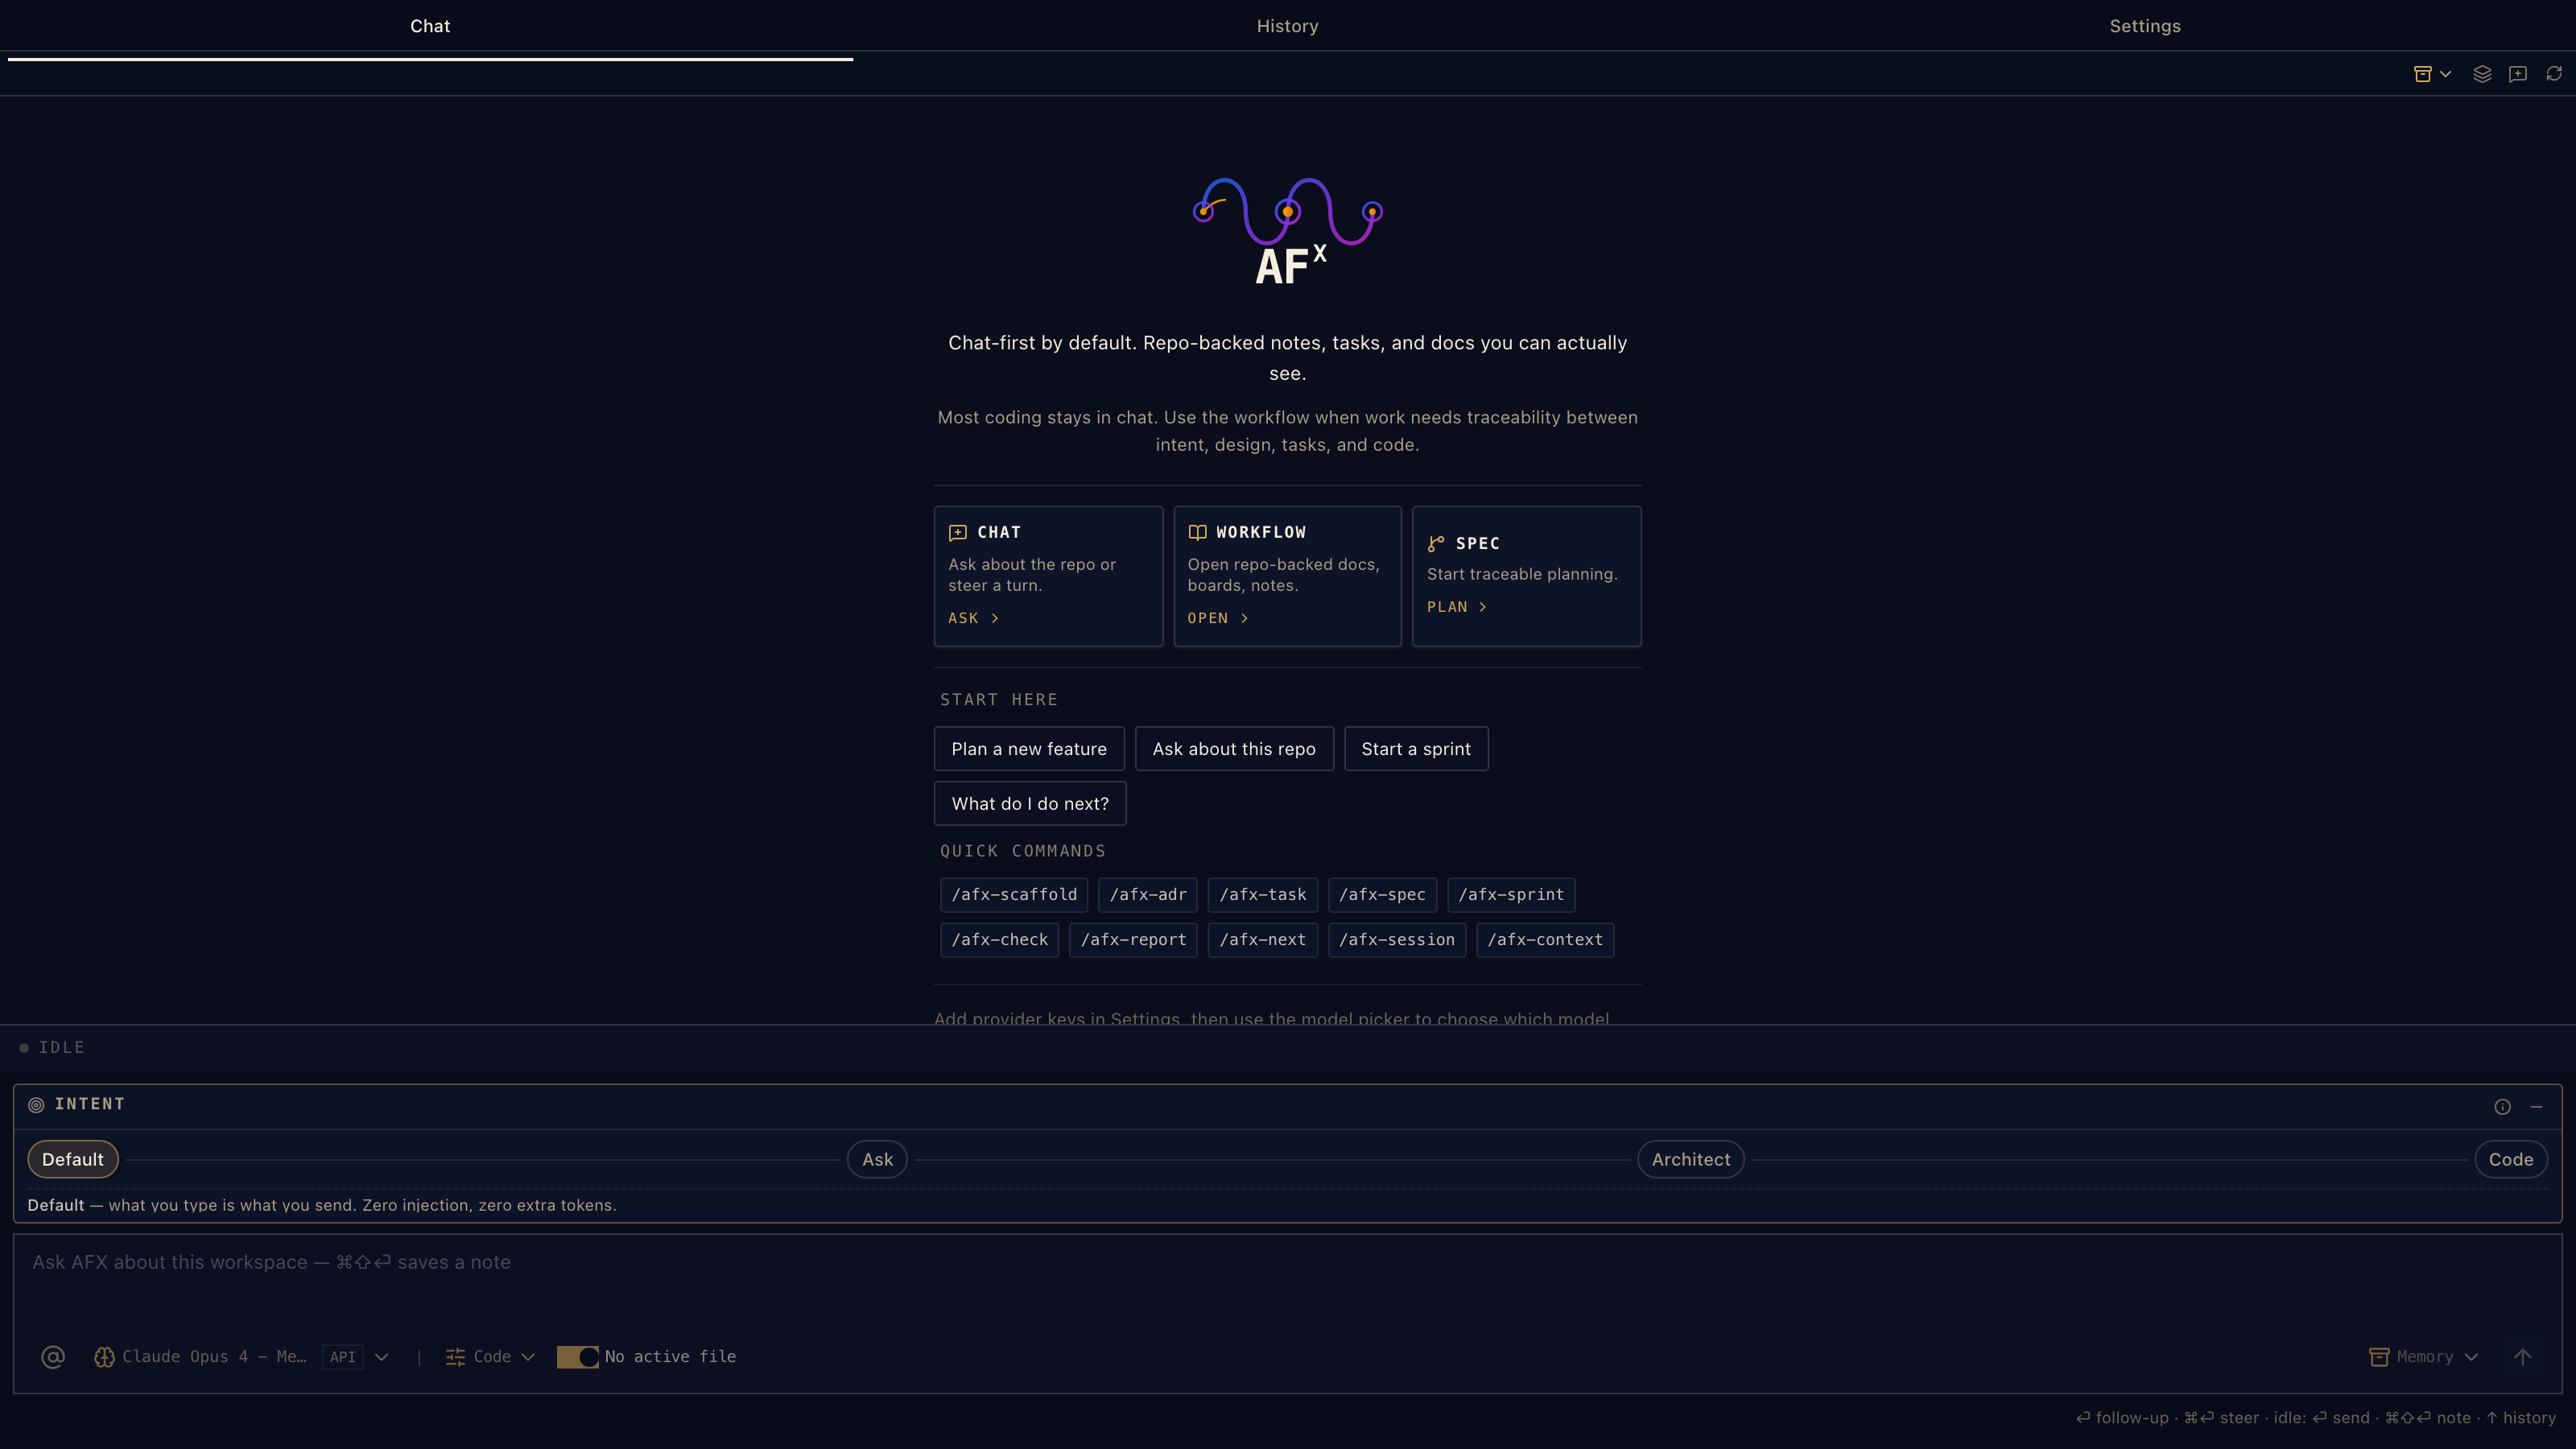Switch to the Chat tab
This screenshot has height=1449, width=2576.
tap(430, 26)
